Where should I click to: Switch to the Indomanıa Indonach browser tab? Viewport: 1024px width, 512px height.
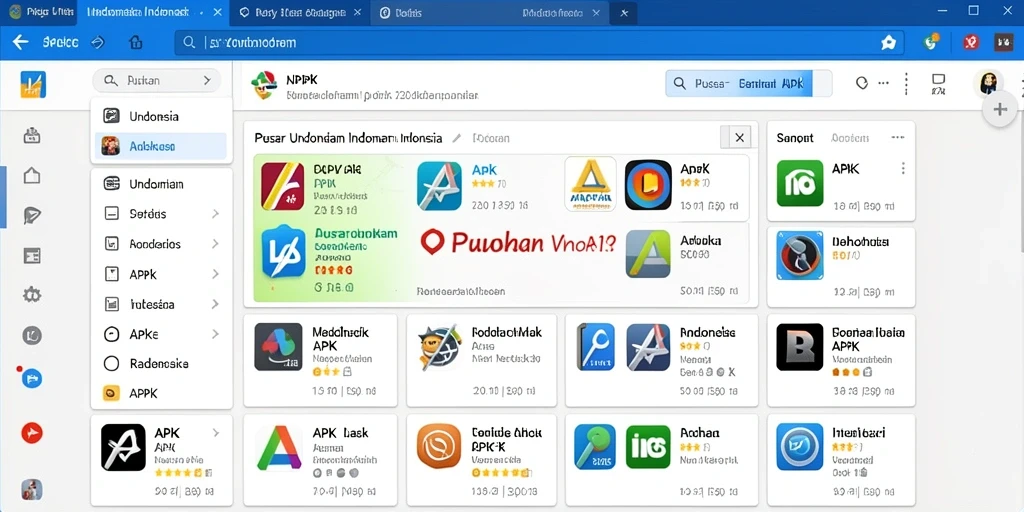point(152,12)
